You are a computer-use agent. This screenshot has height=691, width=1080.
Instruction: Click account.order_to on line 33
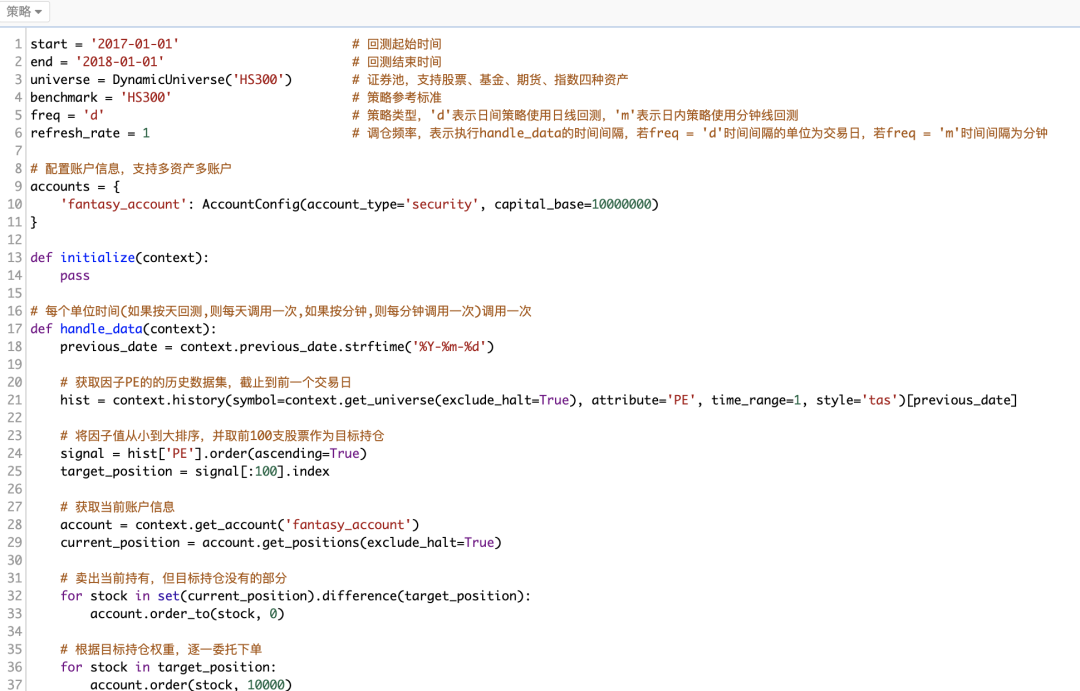coord(149,614)
